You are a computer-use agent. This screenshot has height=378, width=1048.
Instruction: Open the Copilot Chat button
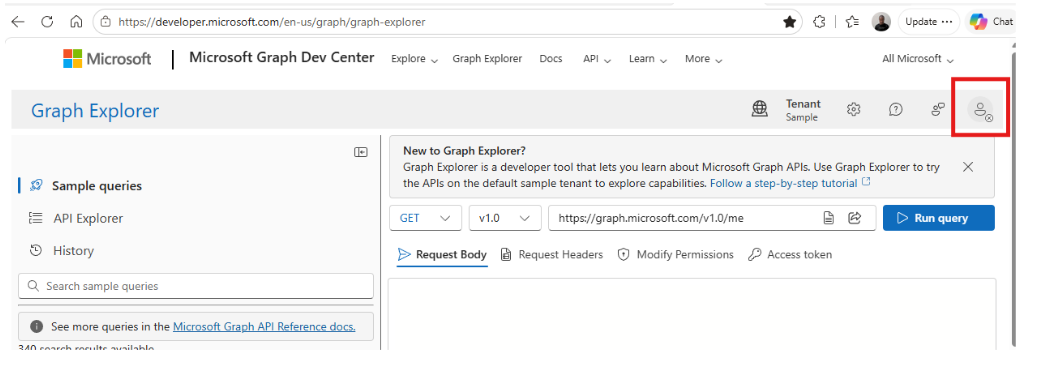pyautogui.click(x=992, y=21)
